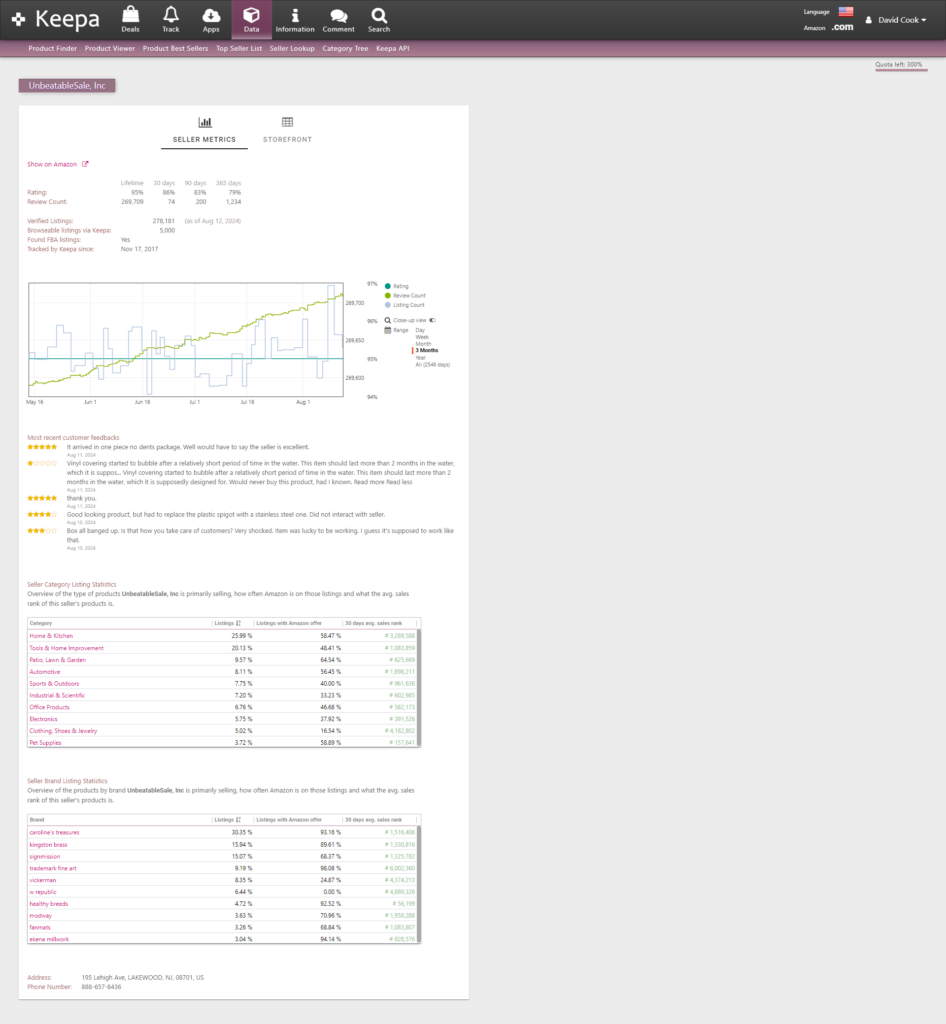Open Top Seller List

239,48
